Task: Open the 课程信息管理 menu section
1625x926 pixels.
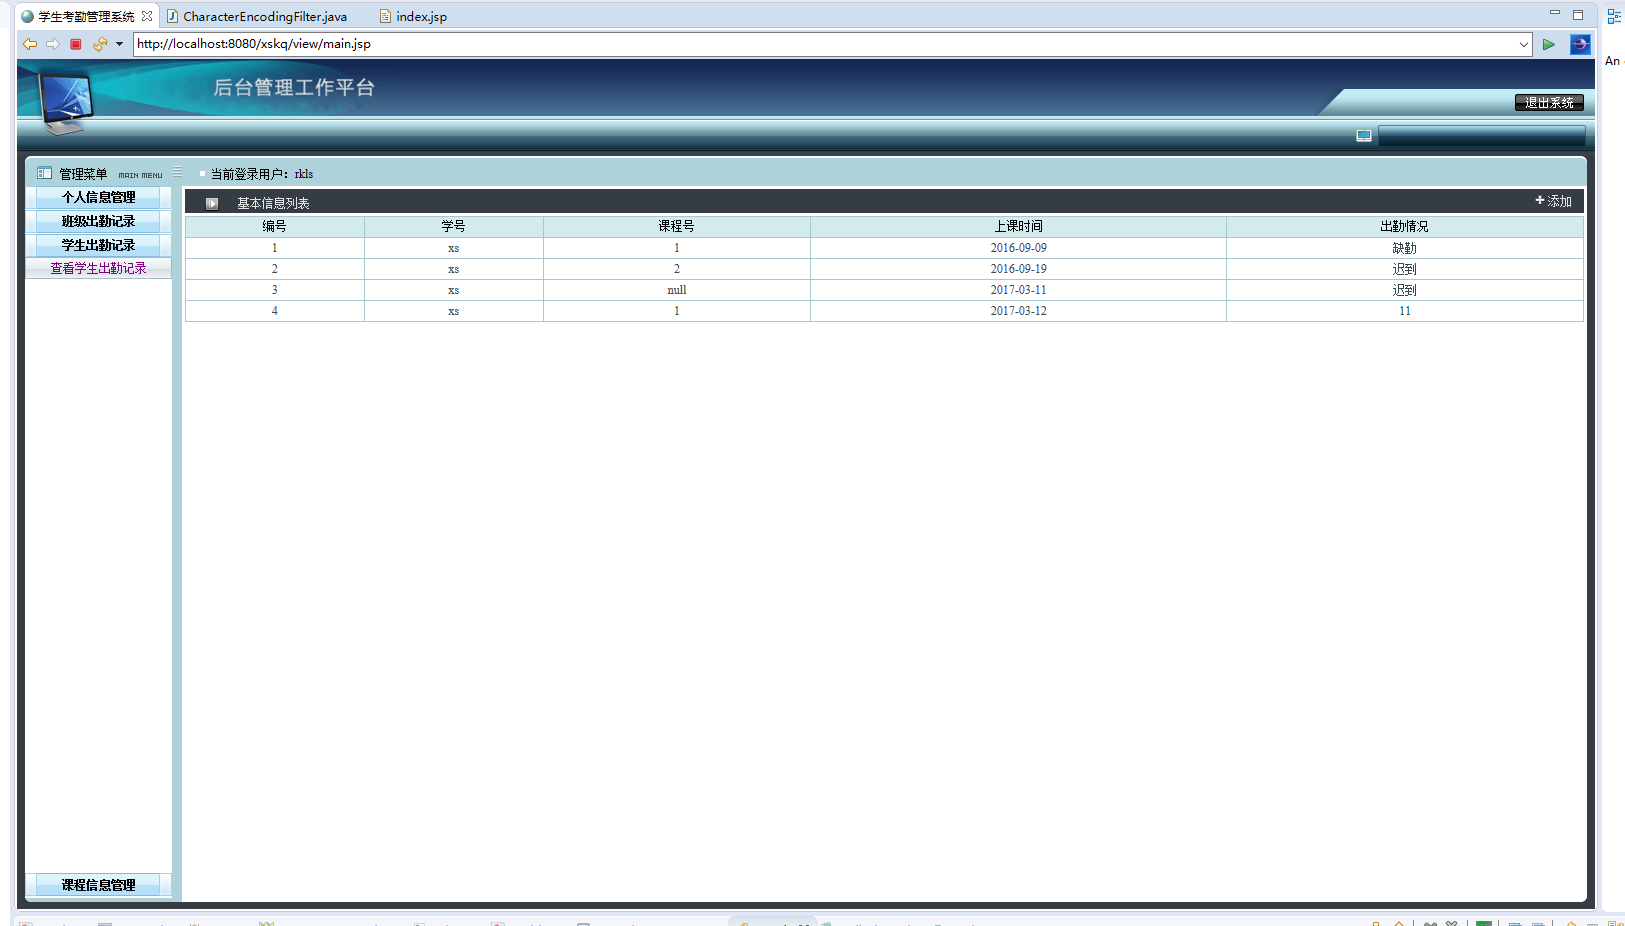Action: (x=98, y=885)
